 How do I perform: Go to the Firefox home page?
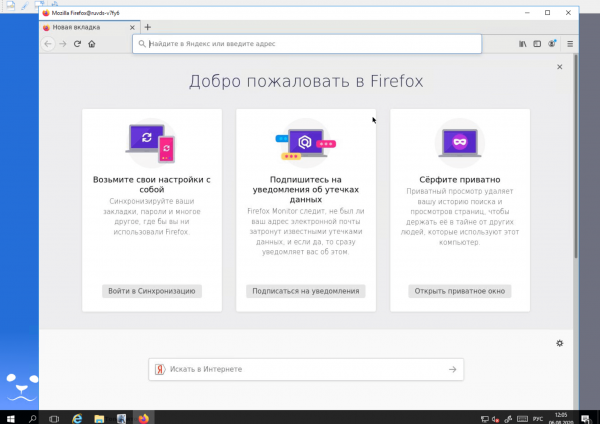[x=92, y=45]
